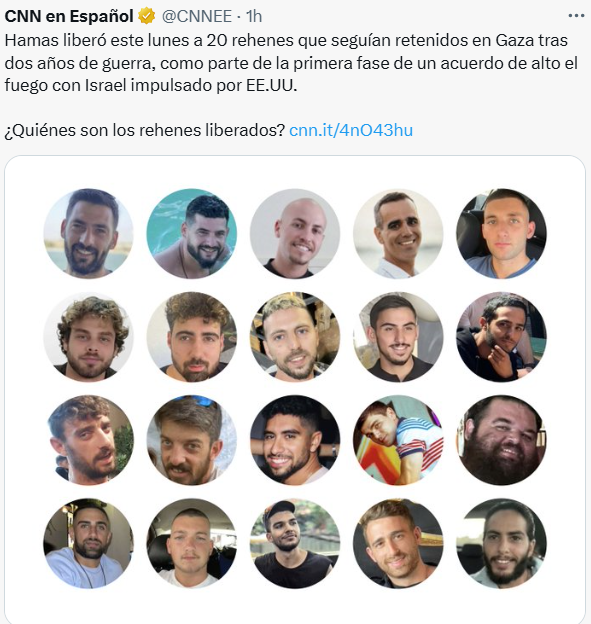Open photo of man resting hand on chin
The width and height of the screenshot is (591, 624).
click(501, 337)
